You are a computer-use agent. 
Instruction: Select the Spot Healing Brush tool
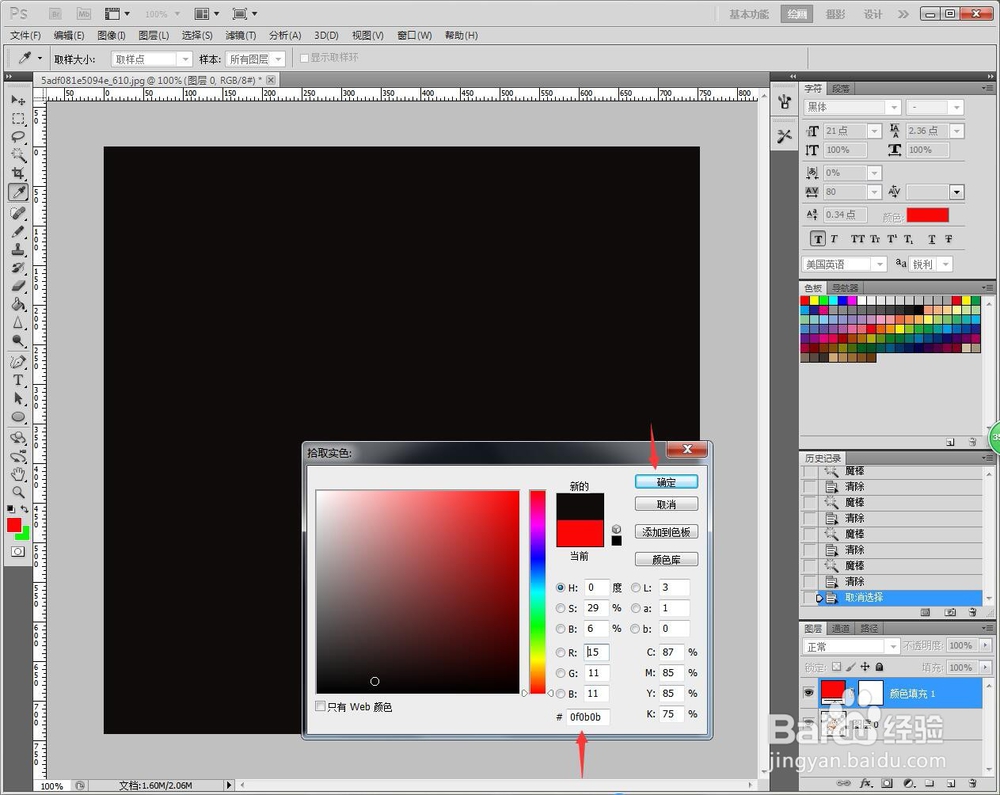pos(18,213)
